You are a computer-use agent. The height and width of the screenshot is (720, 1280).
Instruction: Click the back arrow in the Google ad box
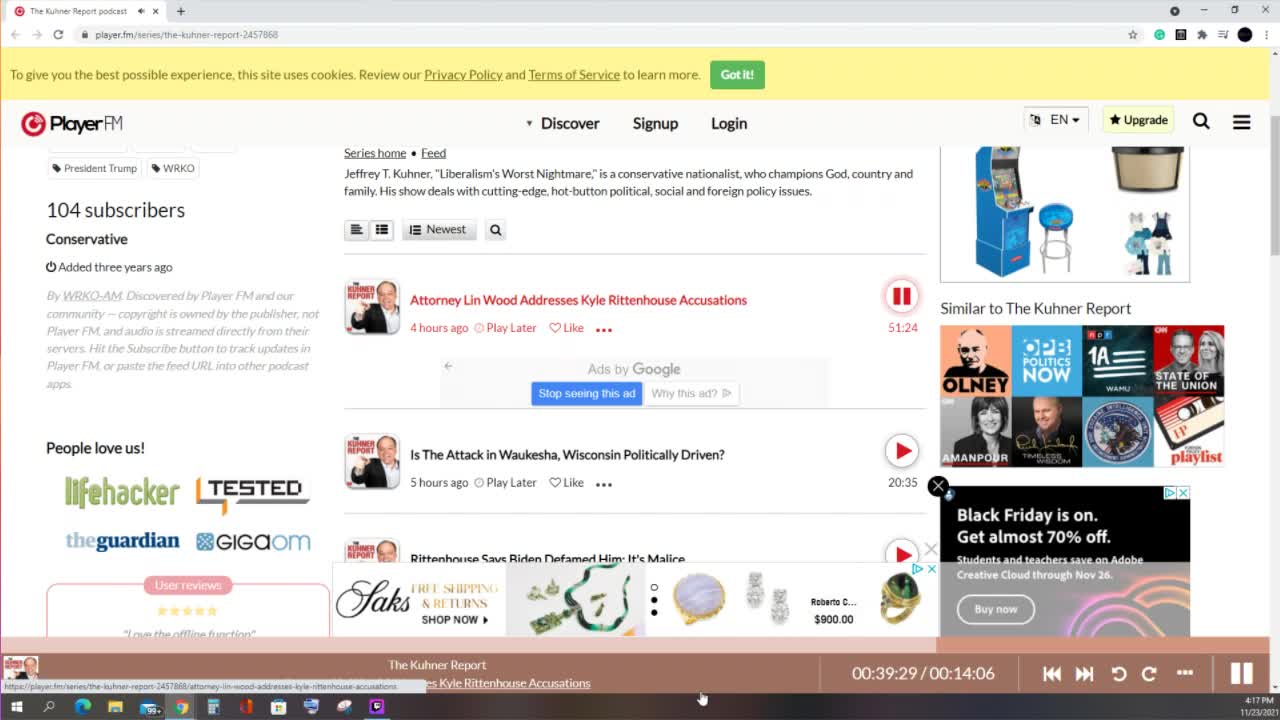(x=448, y=366)
